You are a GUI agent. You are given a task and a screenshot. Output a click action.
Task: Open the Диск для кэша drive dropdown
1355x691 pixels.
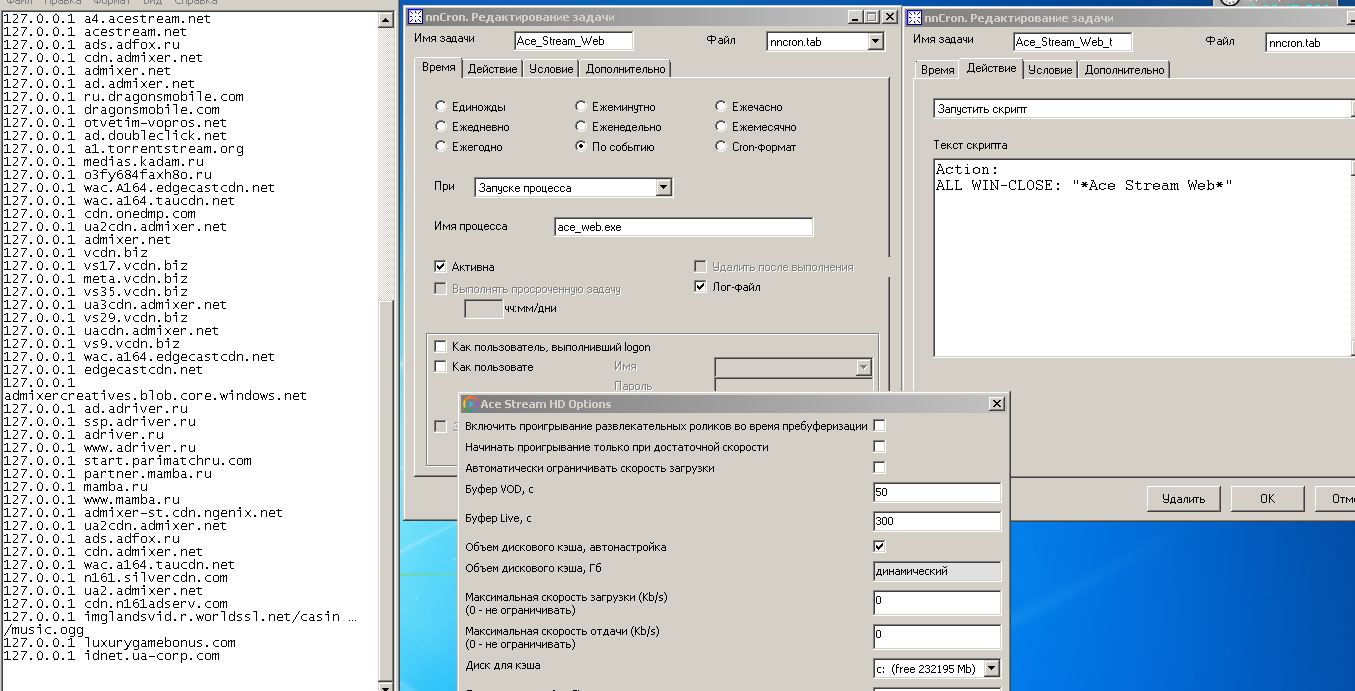pyautogui.click(x=991, y=668)
